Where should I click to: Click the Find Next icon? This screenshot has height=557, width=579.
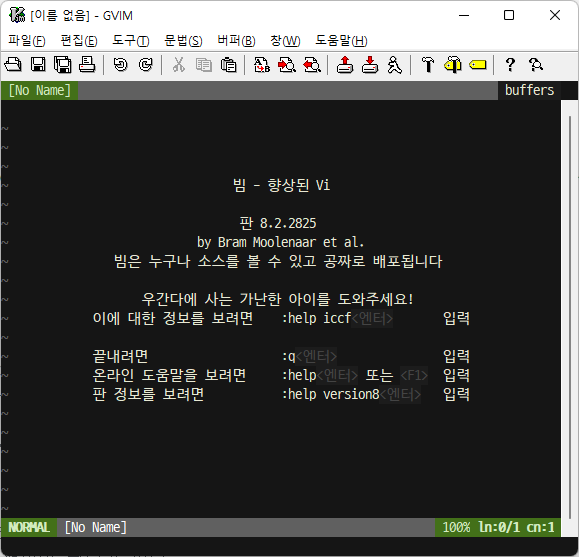[x=287, y=65]
